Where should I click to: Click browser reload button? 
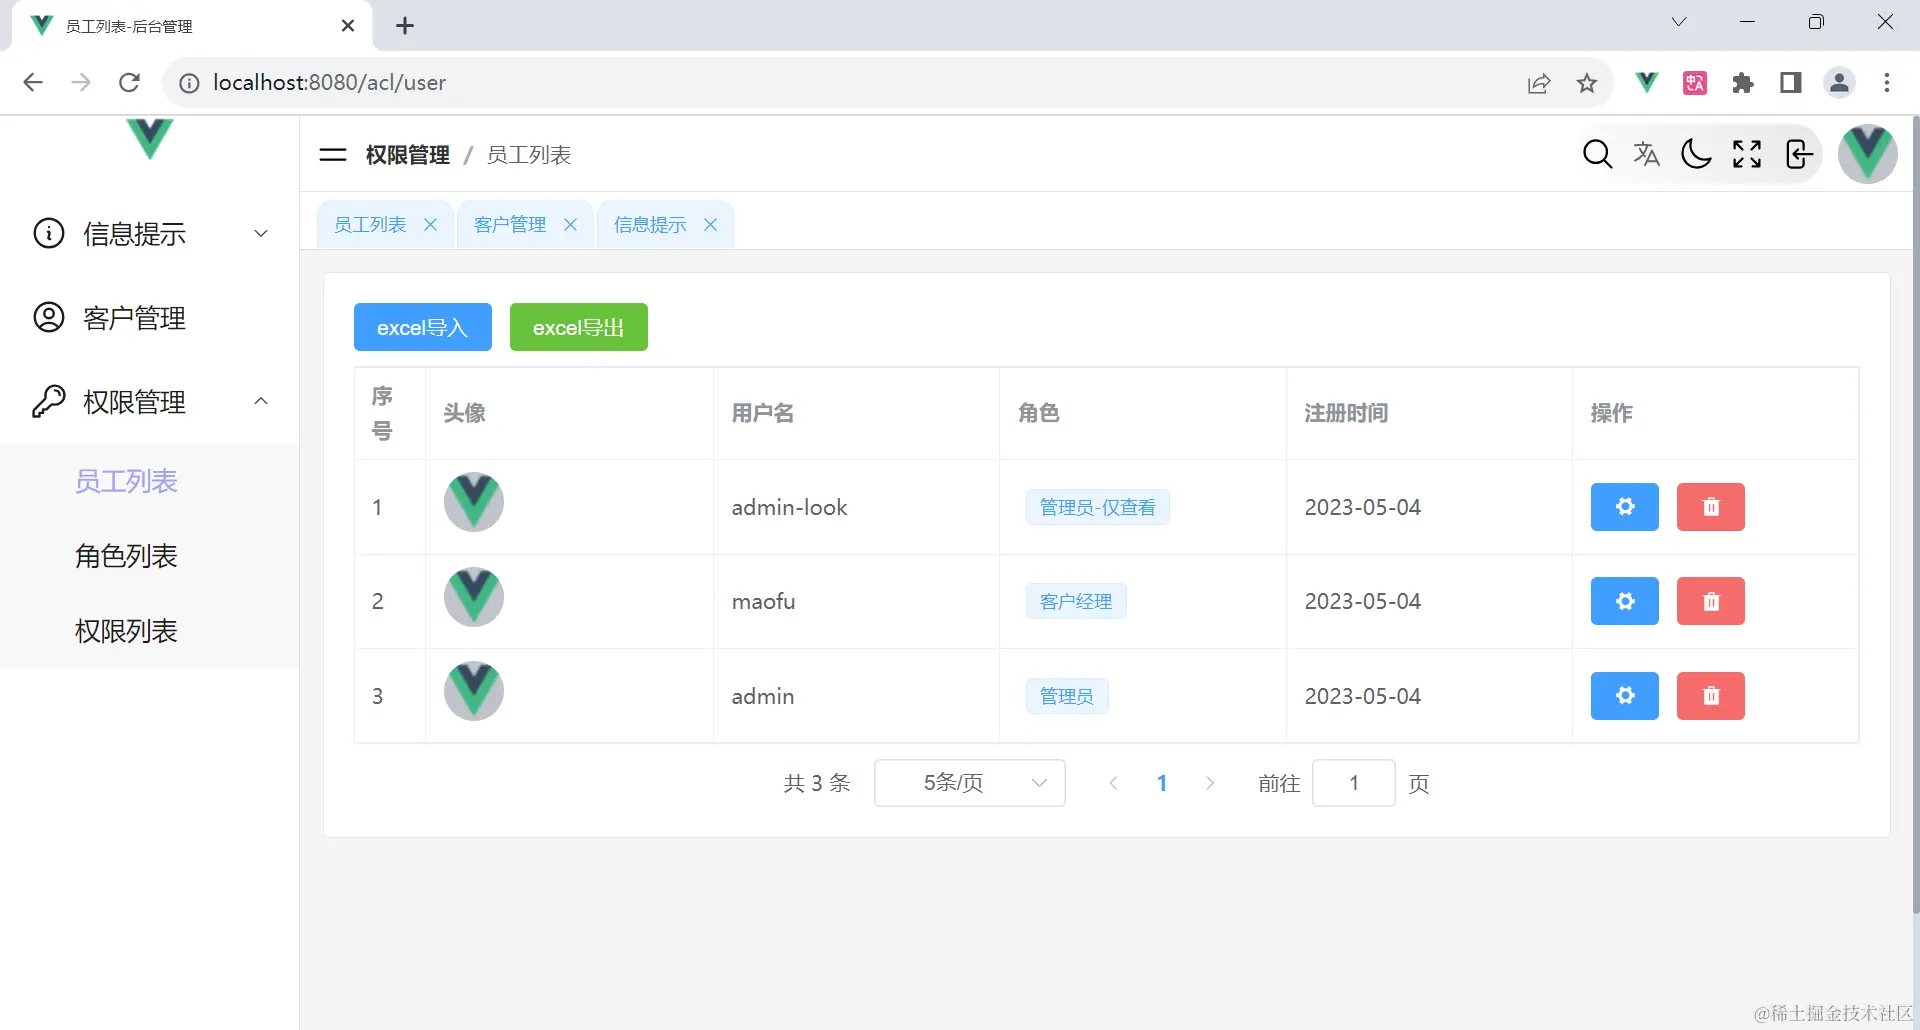[x=129, y=82]
